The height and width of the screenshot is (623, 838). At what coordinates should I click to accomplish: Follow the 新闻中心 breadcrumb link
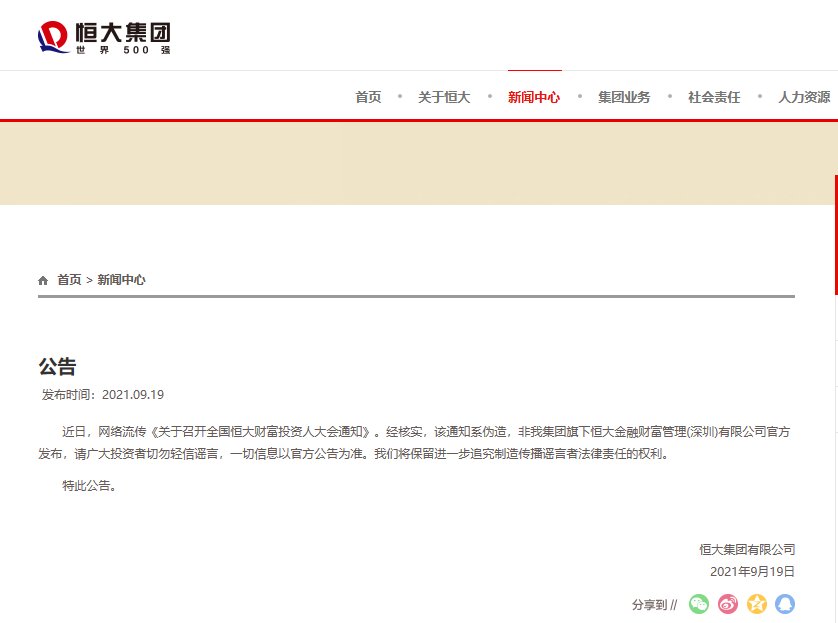tap(121, 280)
